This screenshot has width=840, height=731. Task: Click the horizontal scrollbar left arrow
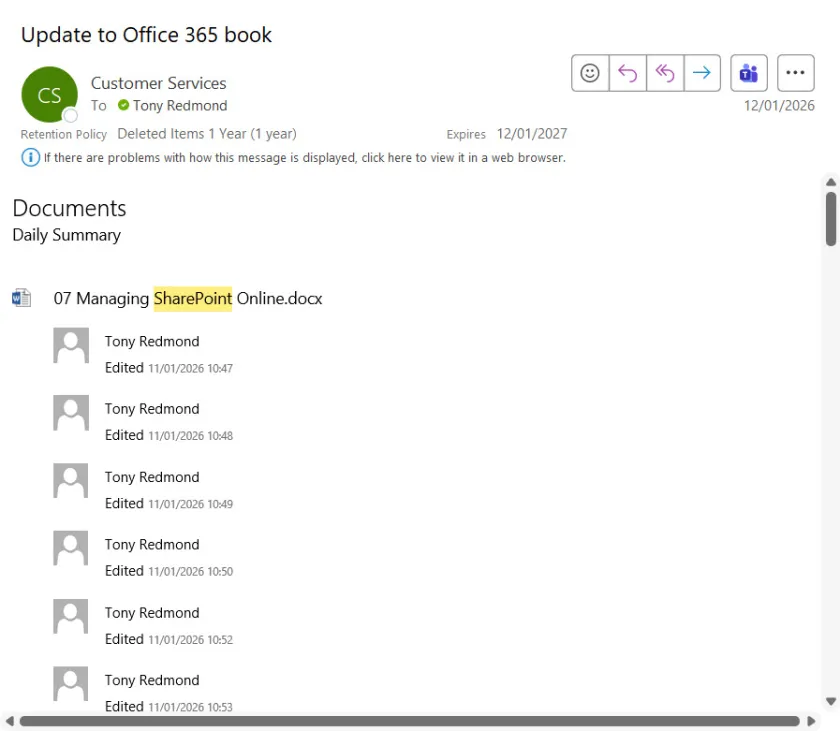click(x=10, y=721)
